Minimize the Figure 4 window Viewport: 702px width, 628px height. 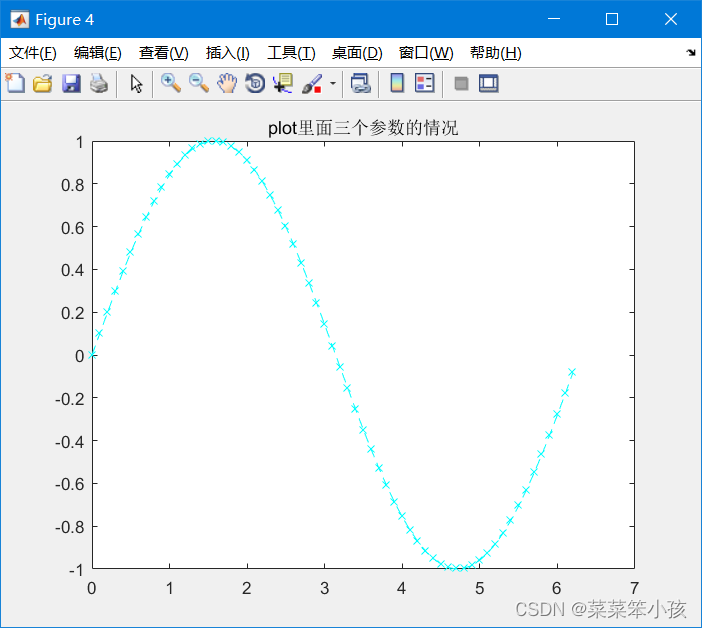[554, 19]
